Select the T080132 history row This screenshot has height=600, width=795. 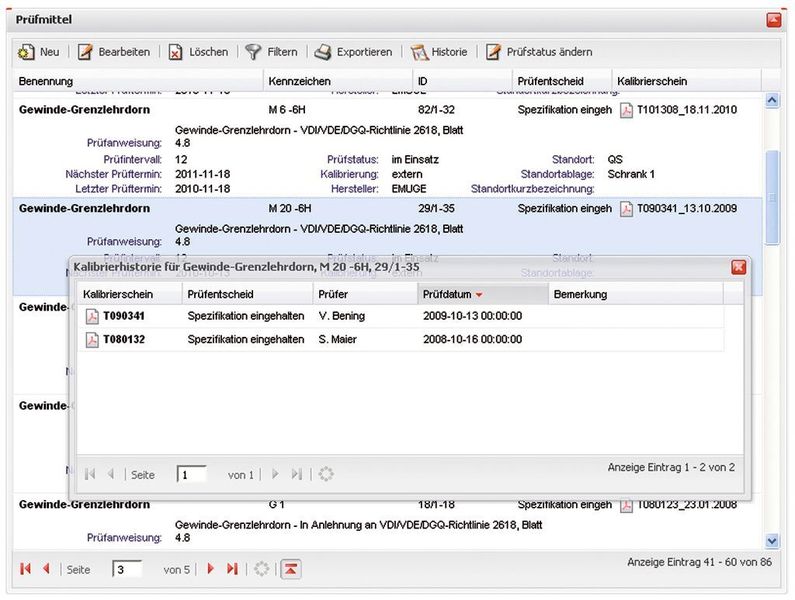click(401, 340)
